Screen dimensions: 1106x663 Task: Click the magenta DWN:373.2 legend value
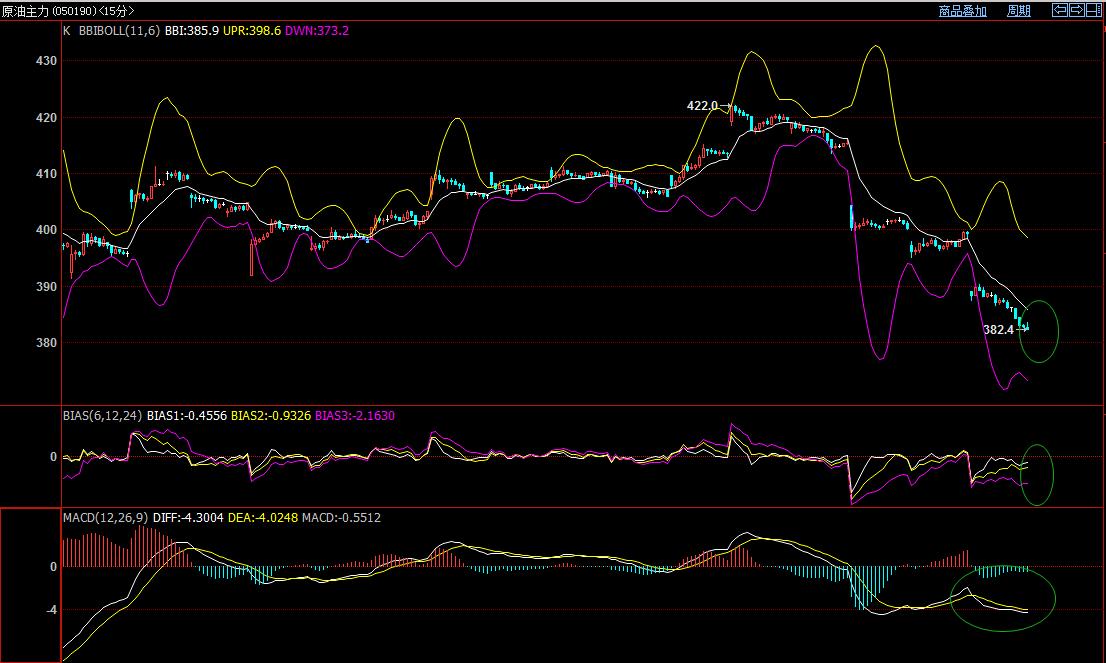[316, 31]
